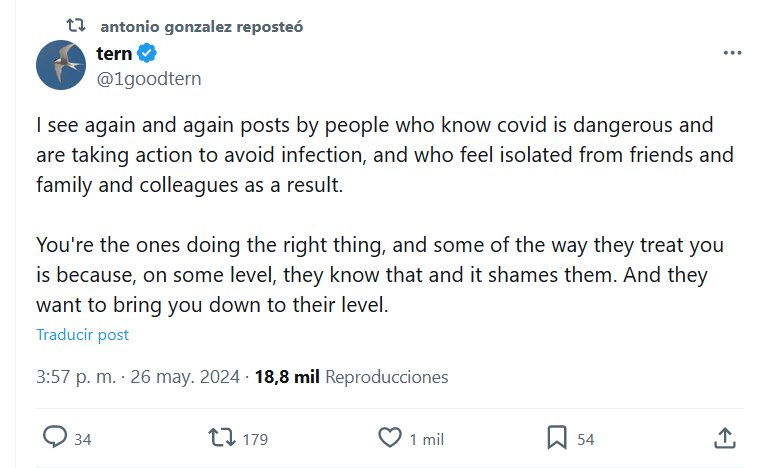View the 18,8 mil Reproducciones stats

click(x=351, y=377)
